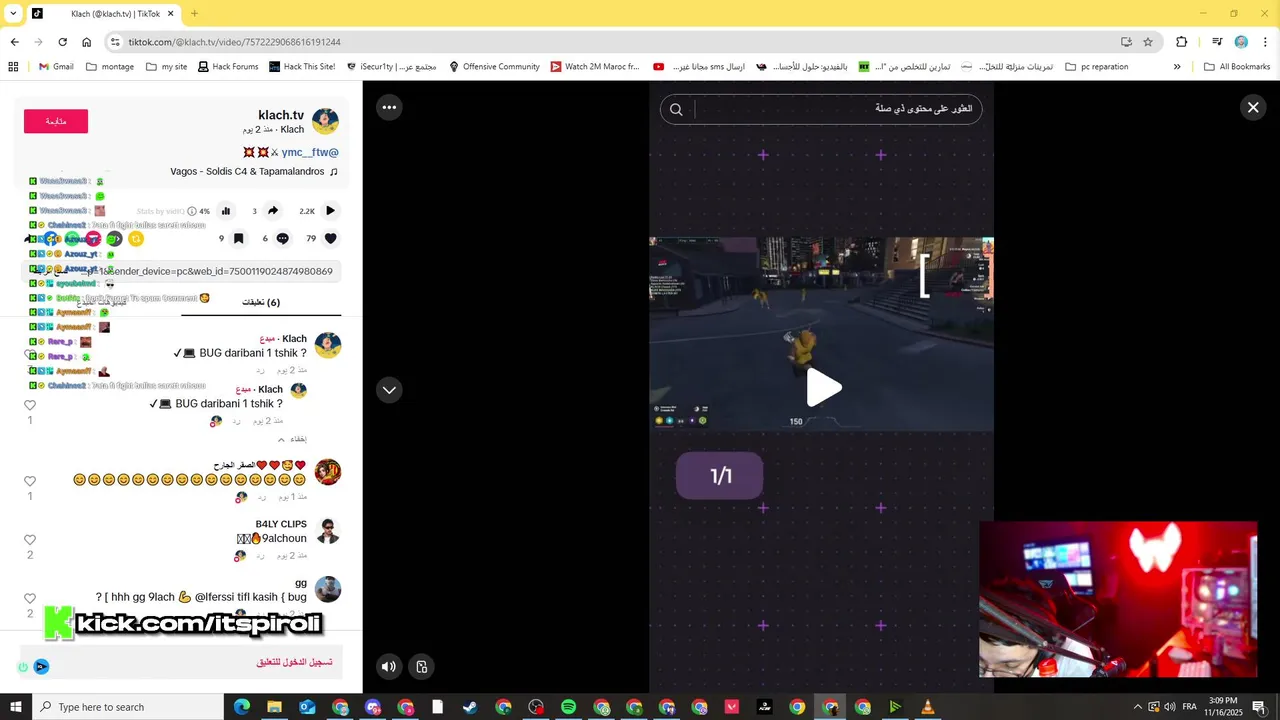Open the montage bookmarks folder
1280x720 pixels.
110,67
